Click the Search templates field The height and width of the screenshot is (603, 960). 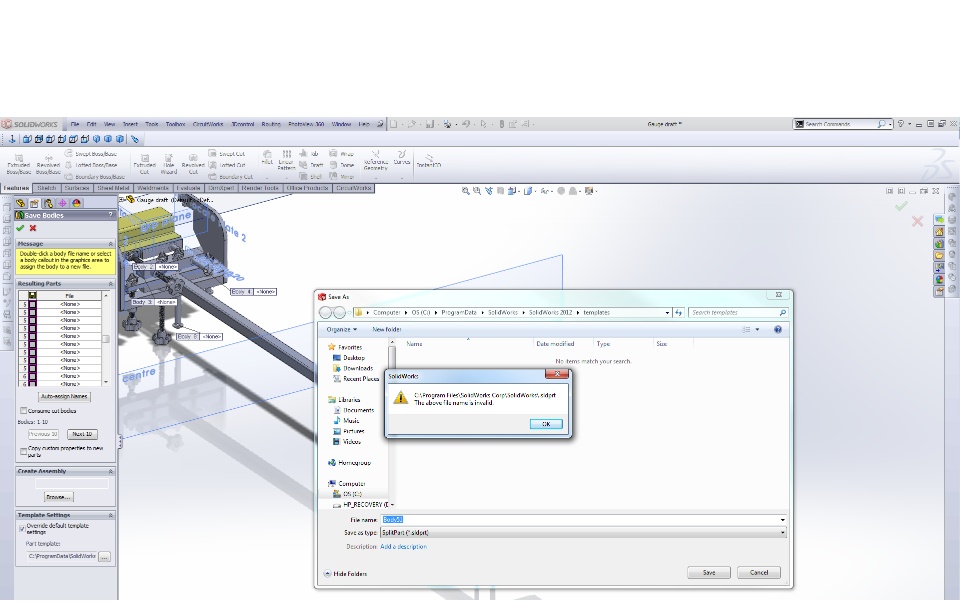pyautogui.click(x=737, y=312)
